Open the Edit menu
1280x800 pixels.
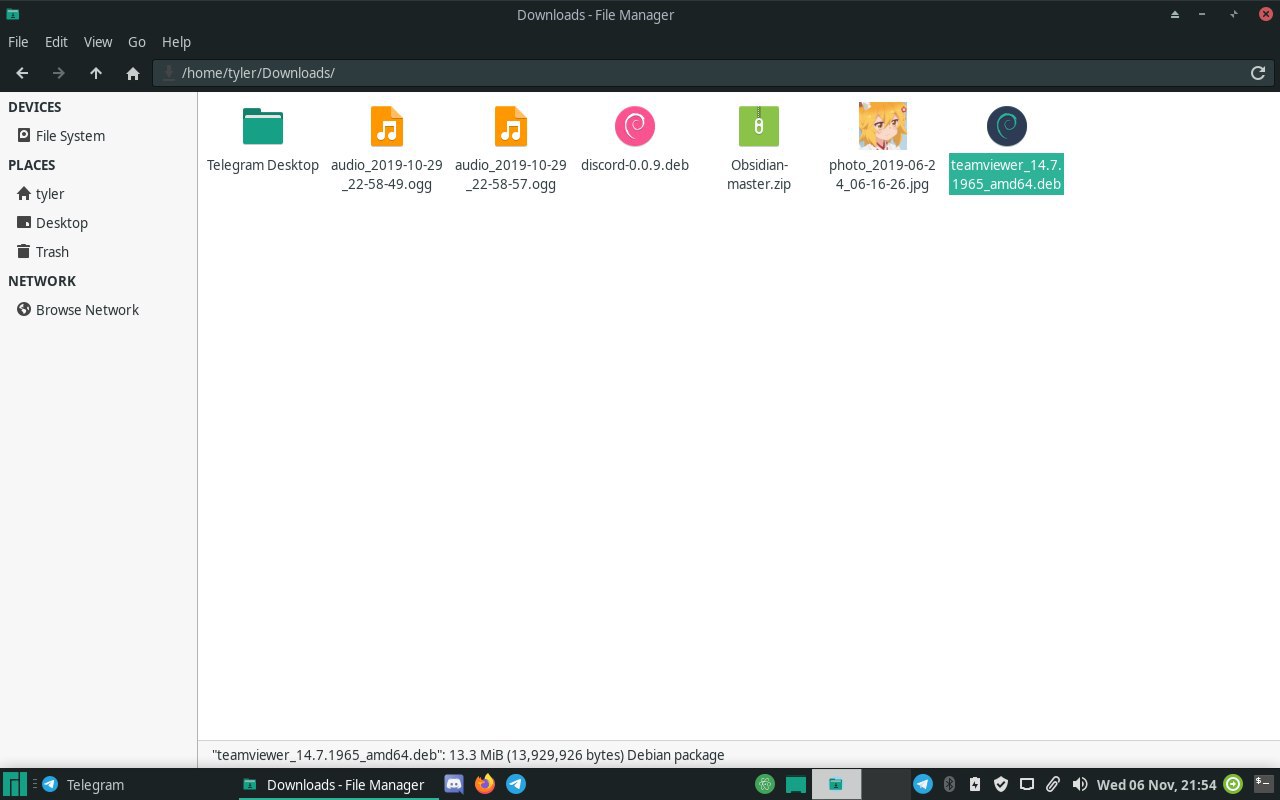click(56, 42)
